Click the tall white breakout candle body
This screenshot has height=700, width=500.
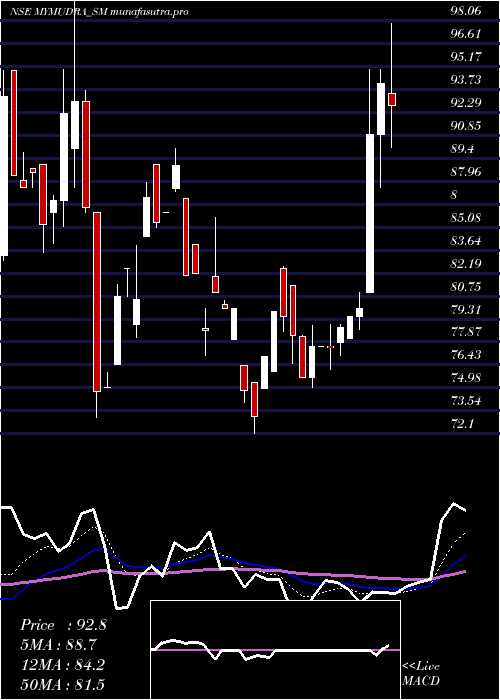tap(370, 213)
